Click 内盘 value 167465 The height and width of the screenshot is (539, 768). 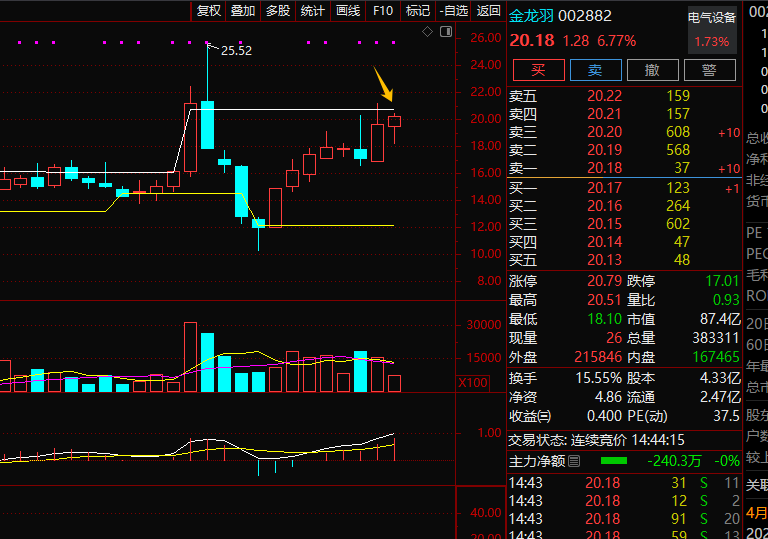click(x=716, y=357)
